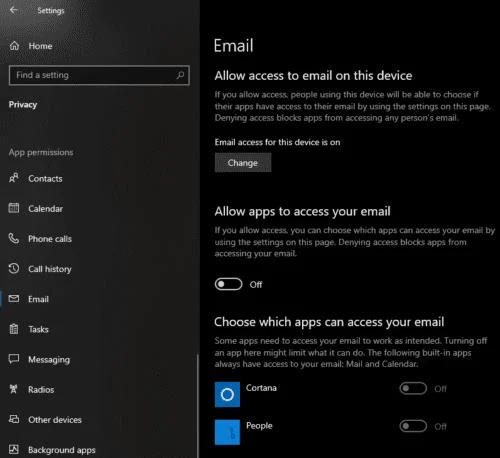Toggle Cortana email access switch
This screenshot has height=458, width=500.
click(413, 388)
